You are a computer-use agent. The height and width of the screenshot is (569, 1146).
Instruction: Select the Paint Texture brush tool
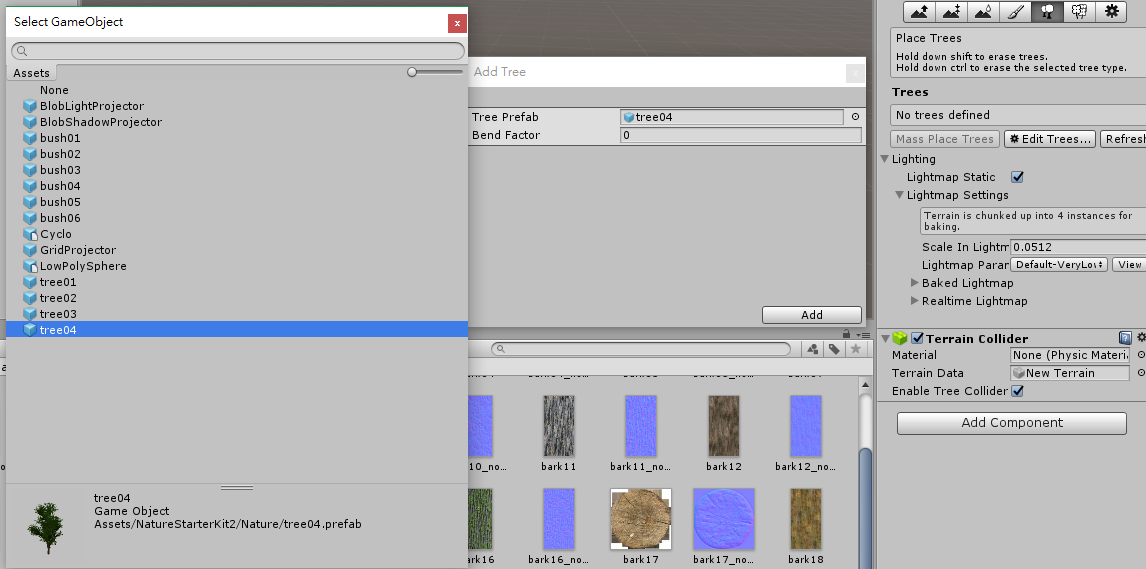[x=1015, y=12]
